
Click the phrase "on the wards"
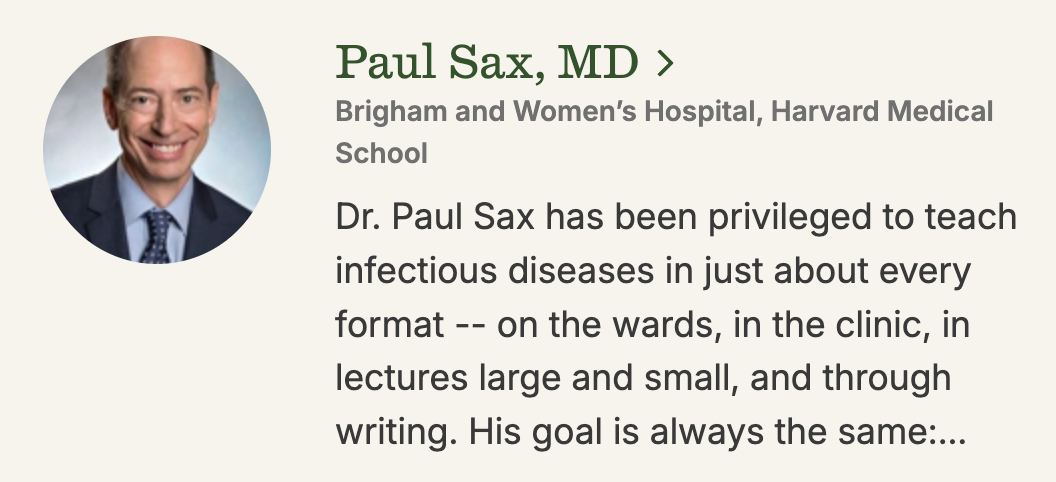600,325
